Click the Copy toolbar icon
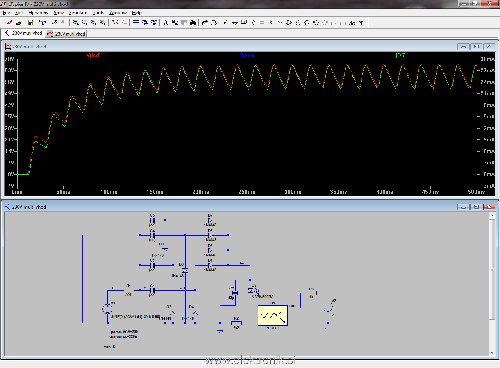Image resolution: width=500 pixels, height=368 pixels. point(175,22)
